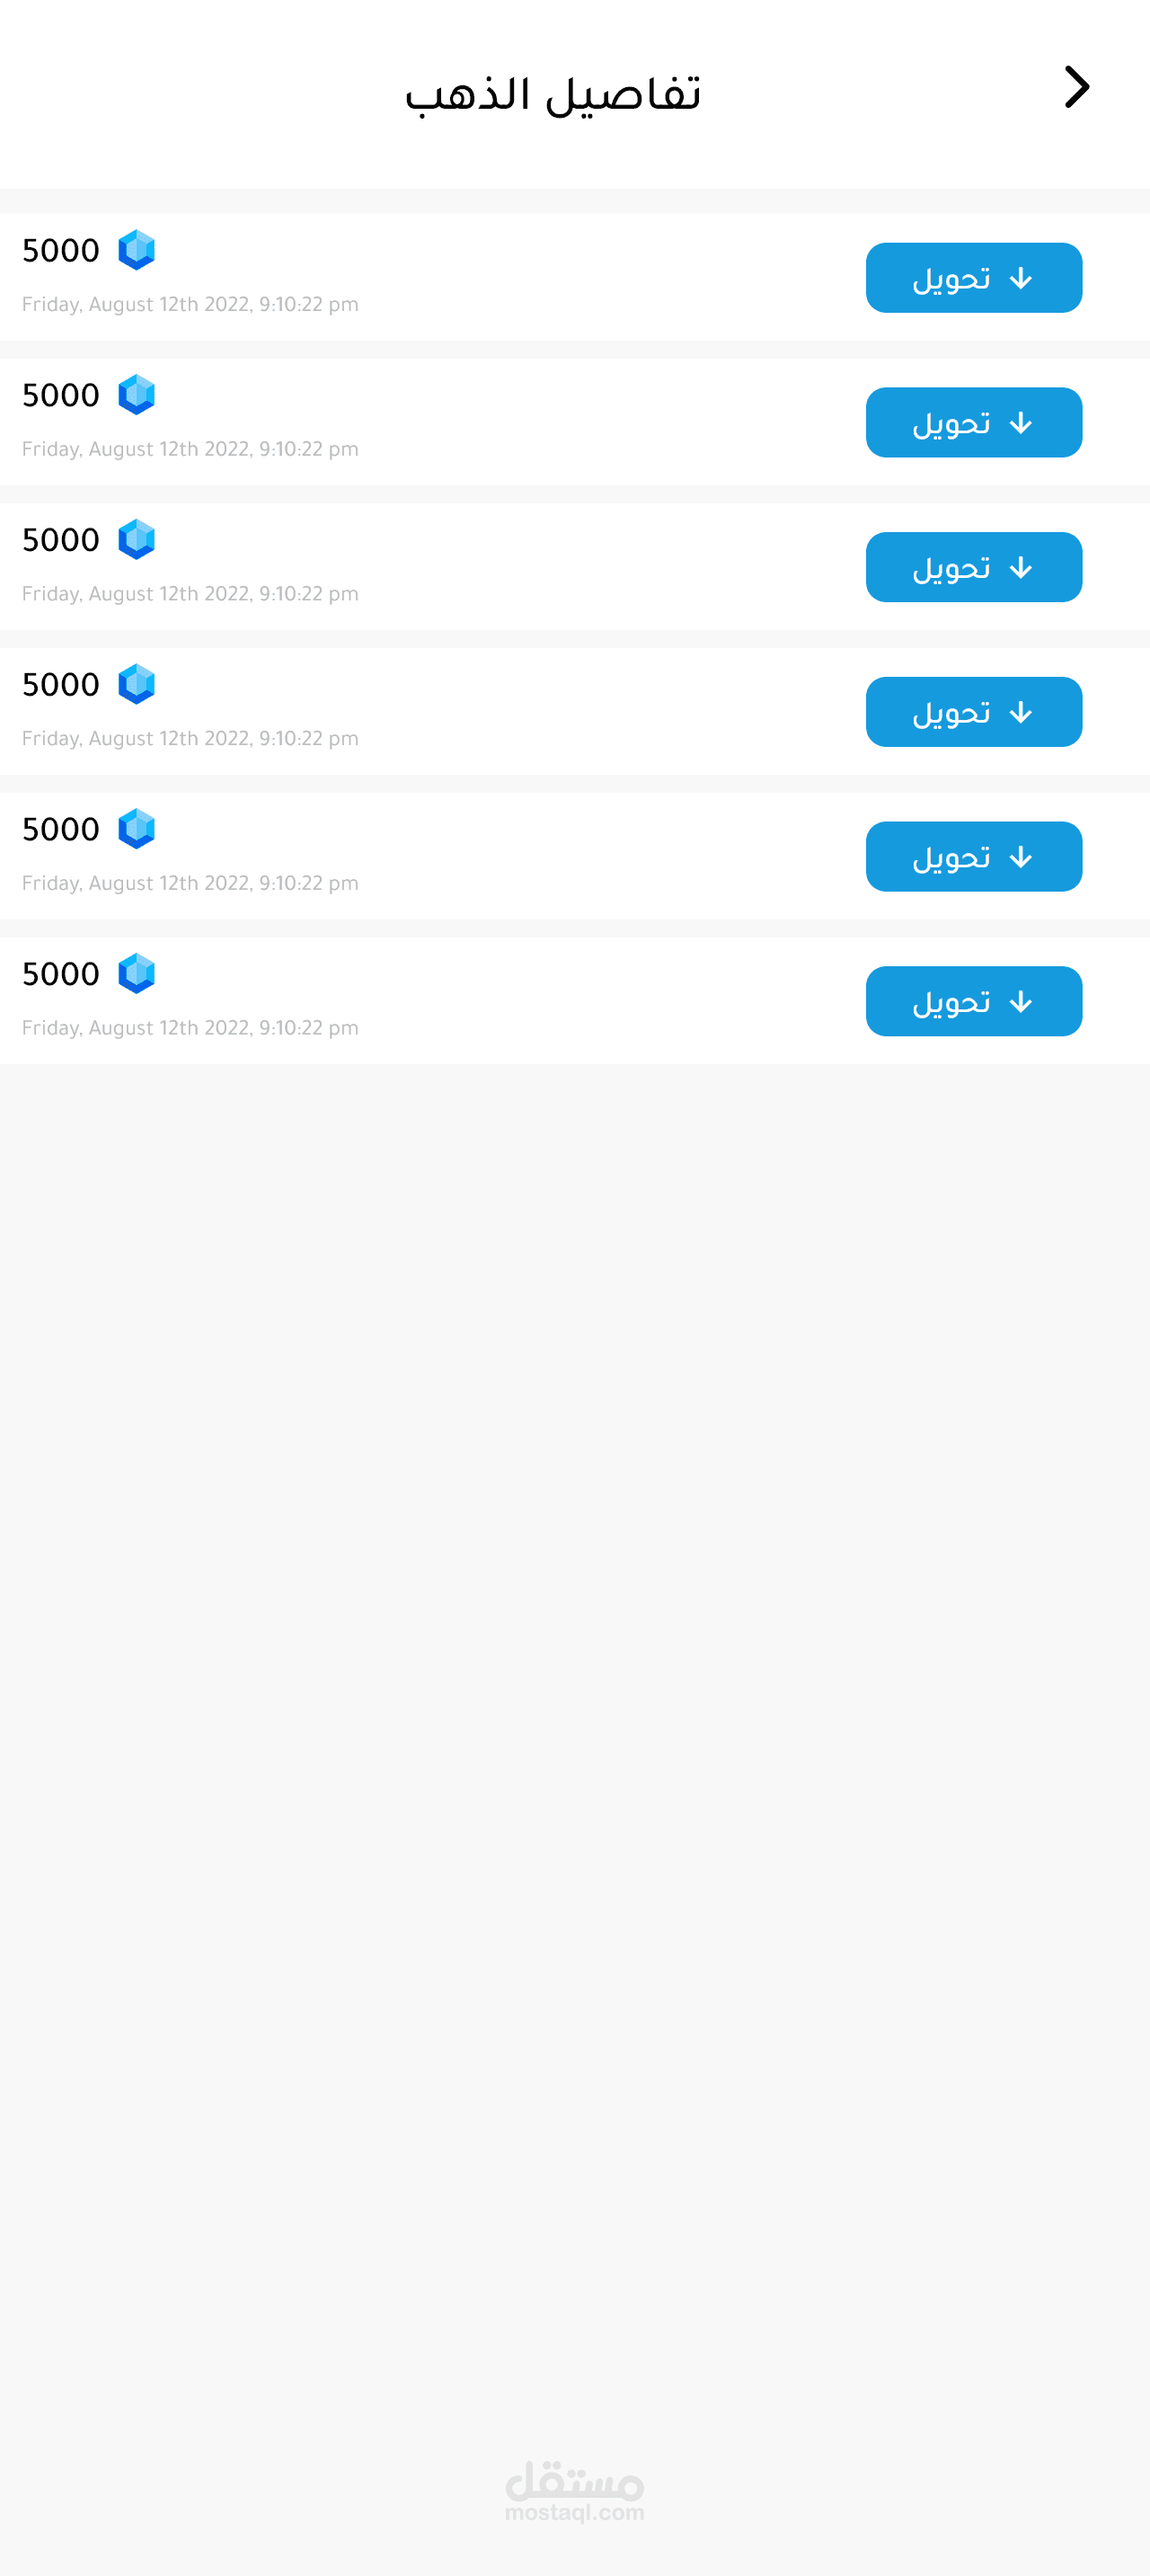Select the last 5000 amount entry
Screen dimensions: 1150x2576
(61, 974)
